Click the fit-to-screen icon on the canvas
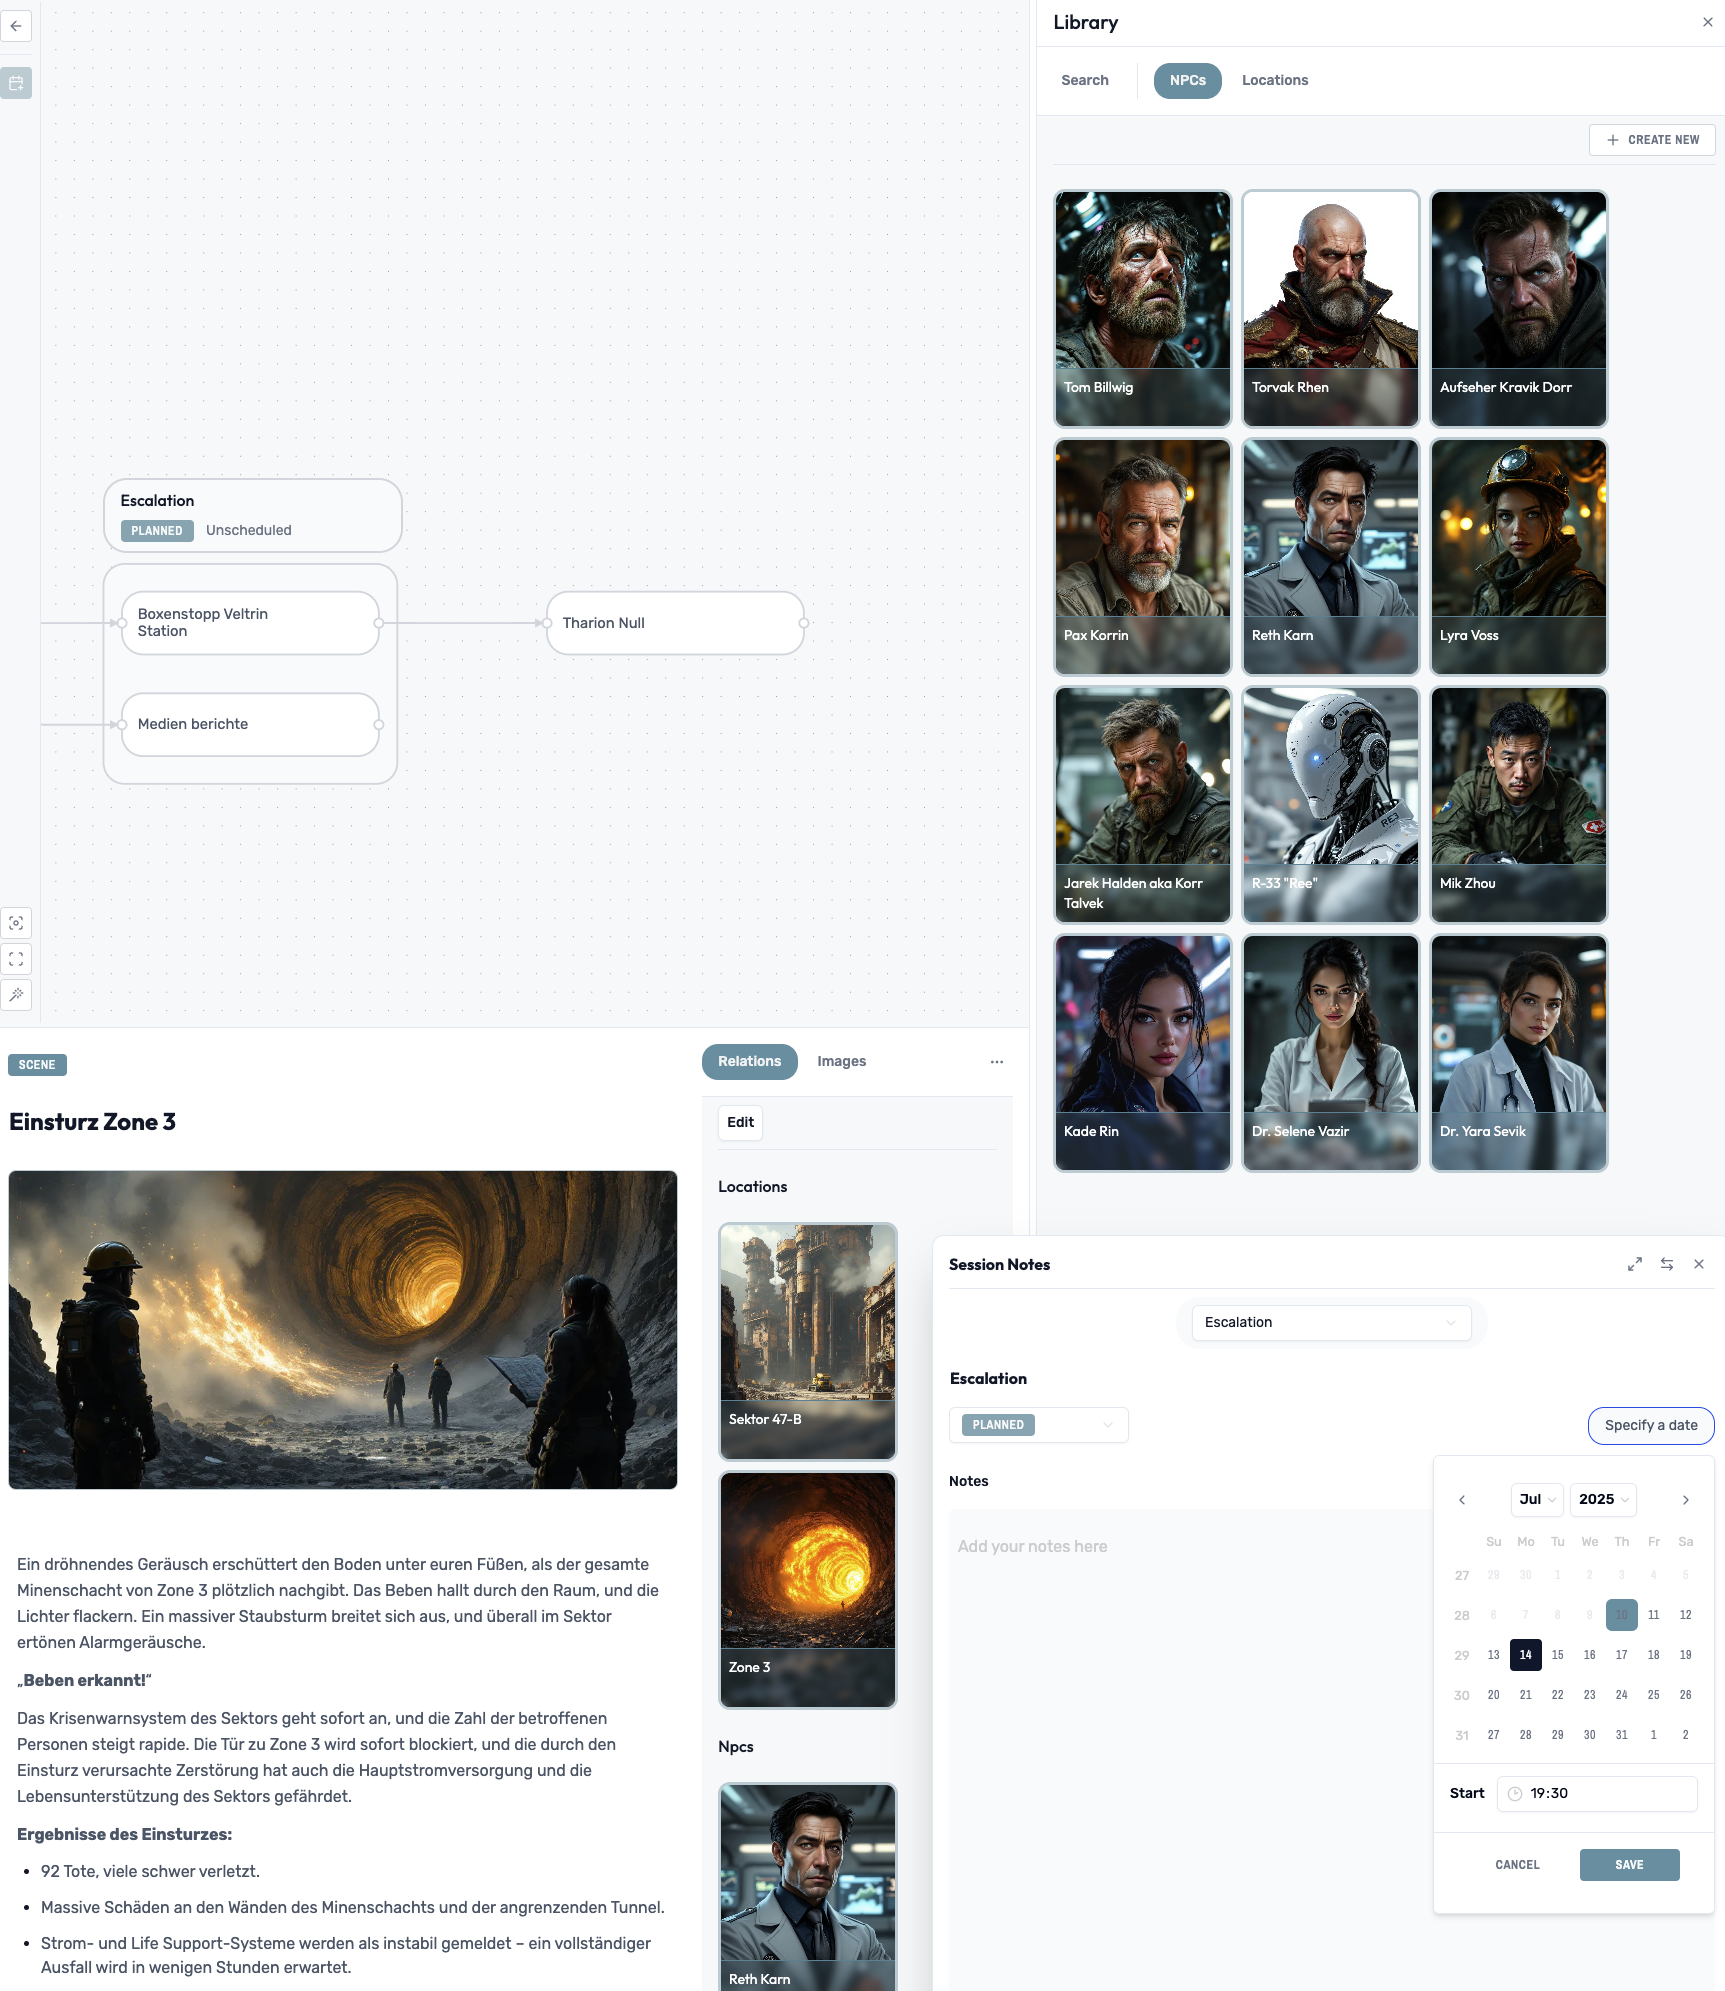The image size is (1725, 1991). coord(16,959)
